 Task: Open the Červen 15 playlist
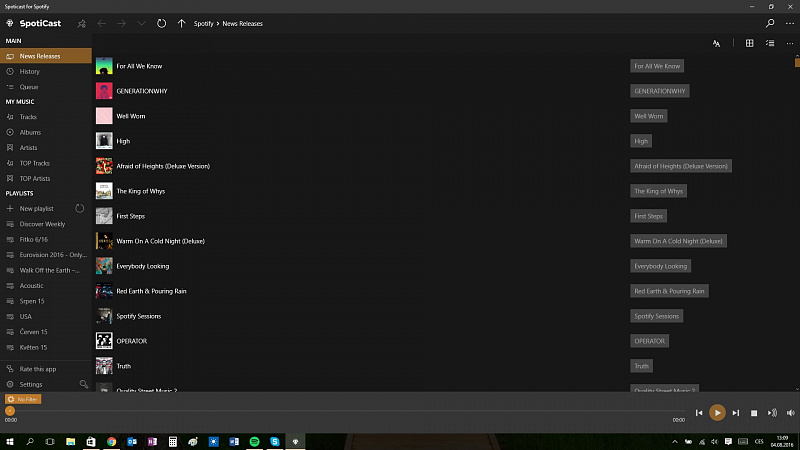point(46,332)
